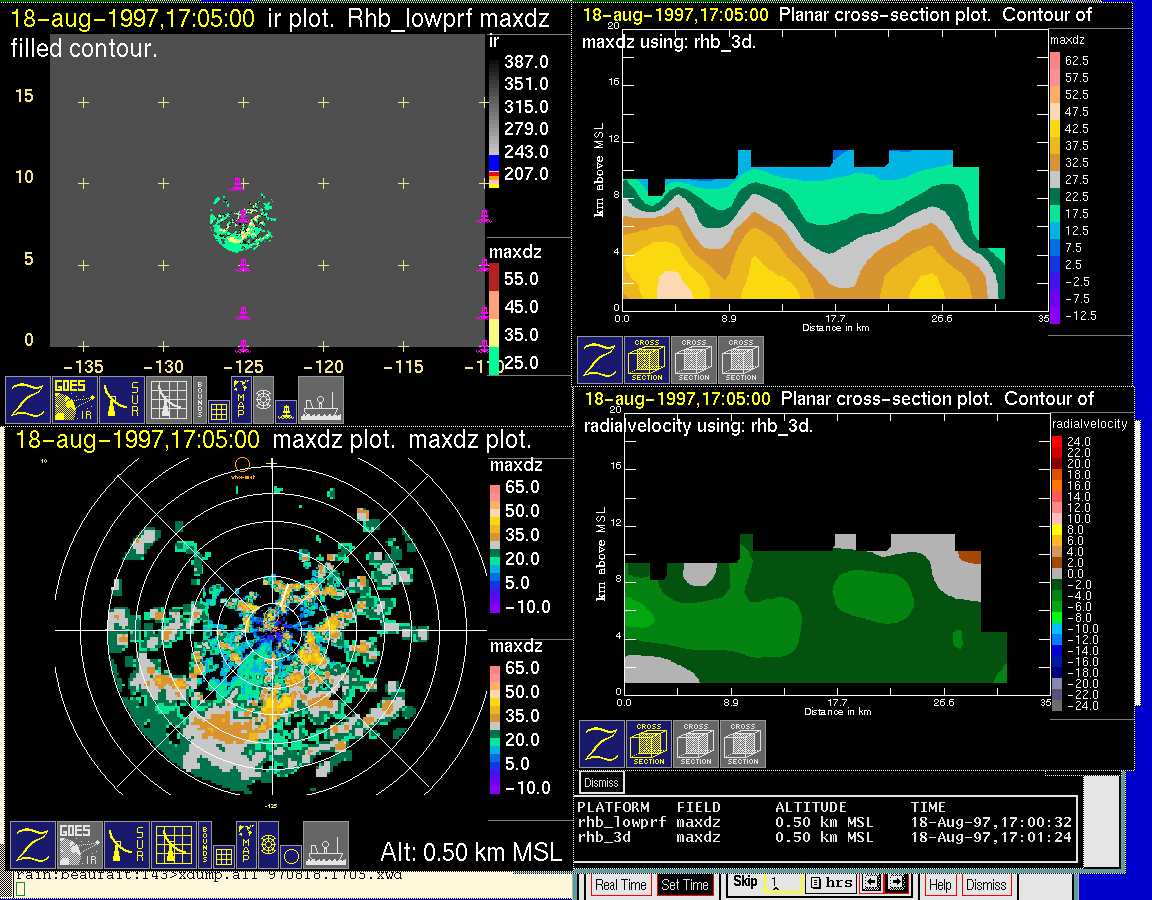Click the skip forward arrow button
1152x900 pixels.
point(896,884)
